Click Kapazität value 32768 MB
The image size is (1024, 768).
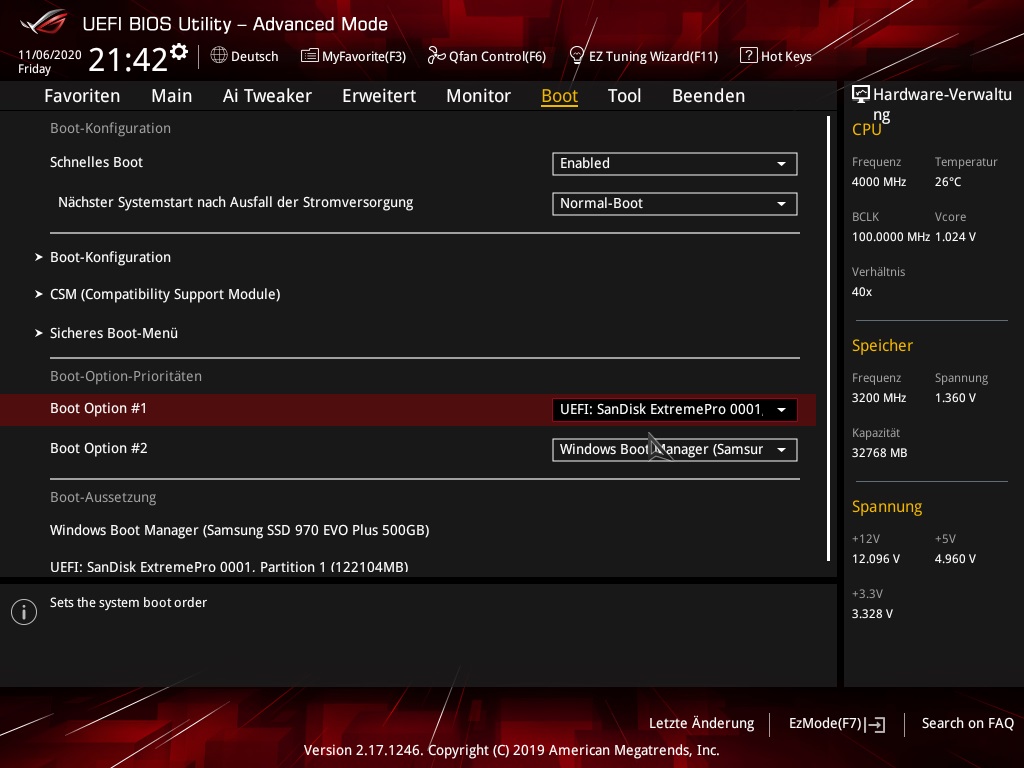click(x=880, y=453)
